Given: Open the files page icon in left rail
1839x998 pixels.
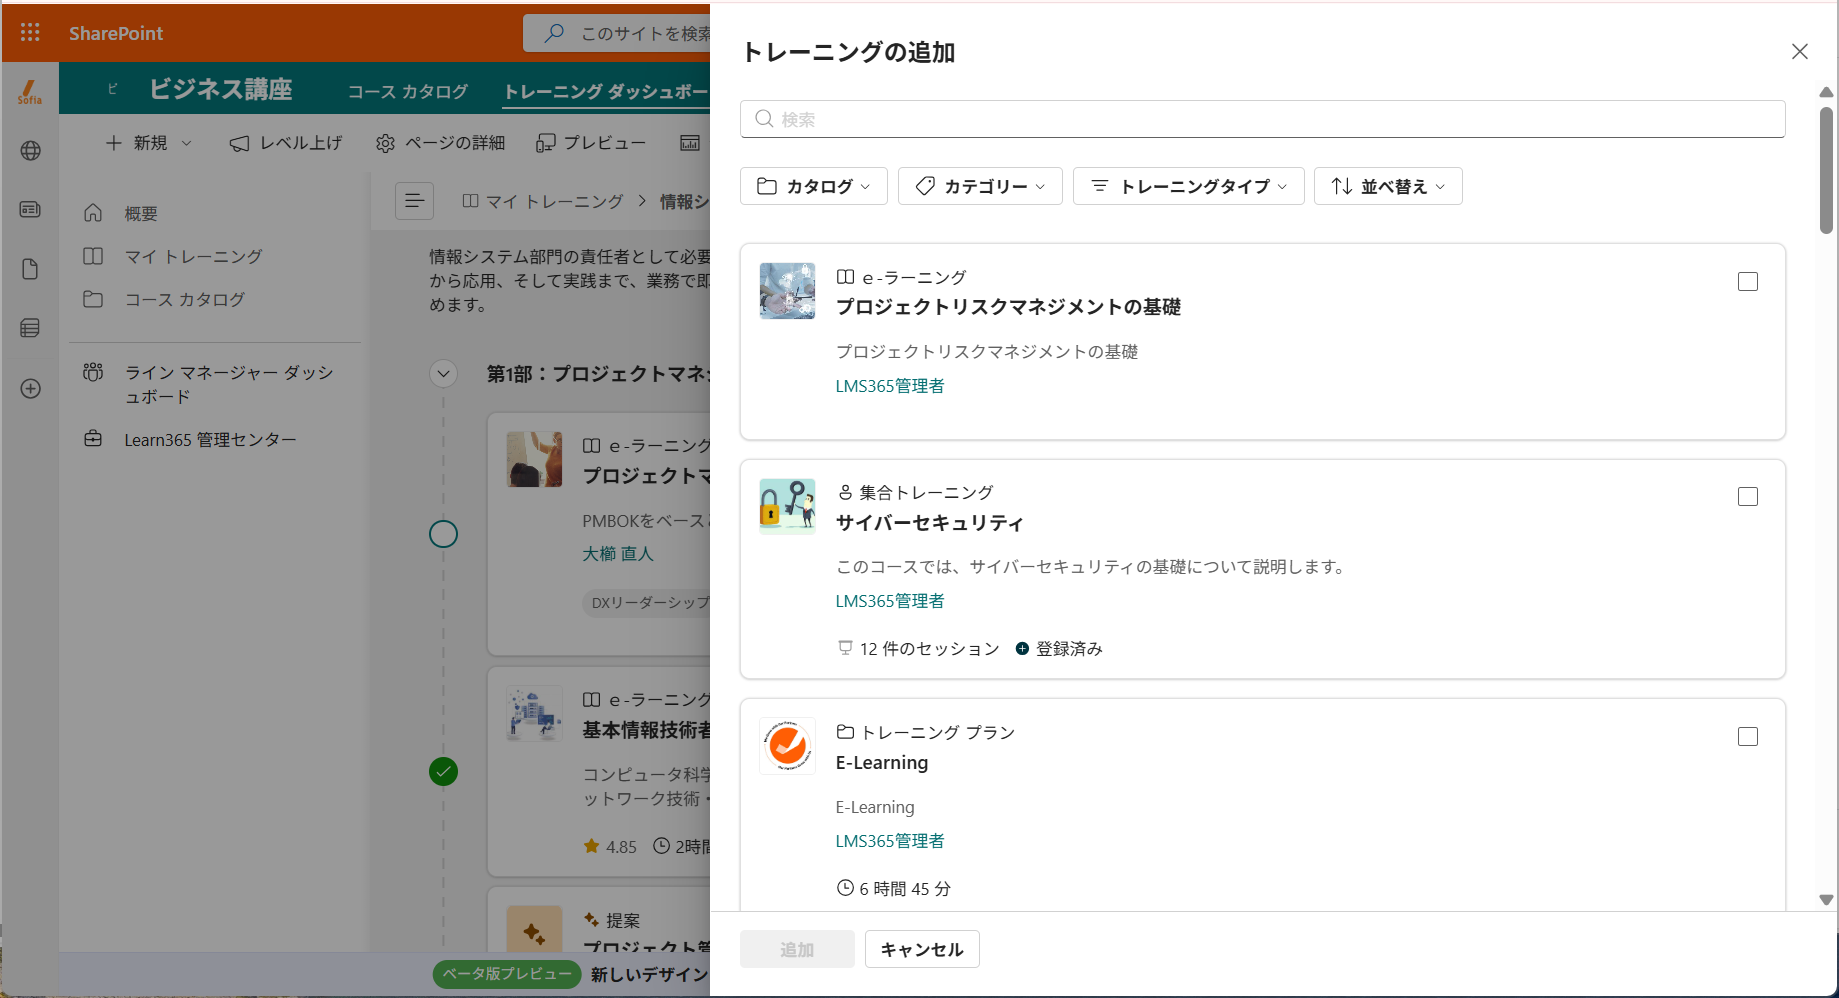Looking at the screenshot, I should (x=30, y=269).
